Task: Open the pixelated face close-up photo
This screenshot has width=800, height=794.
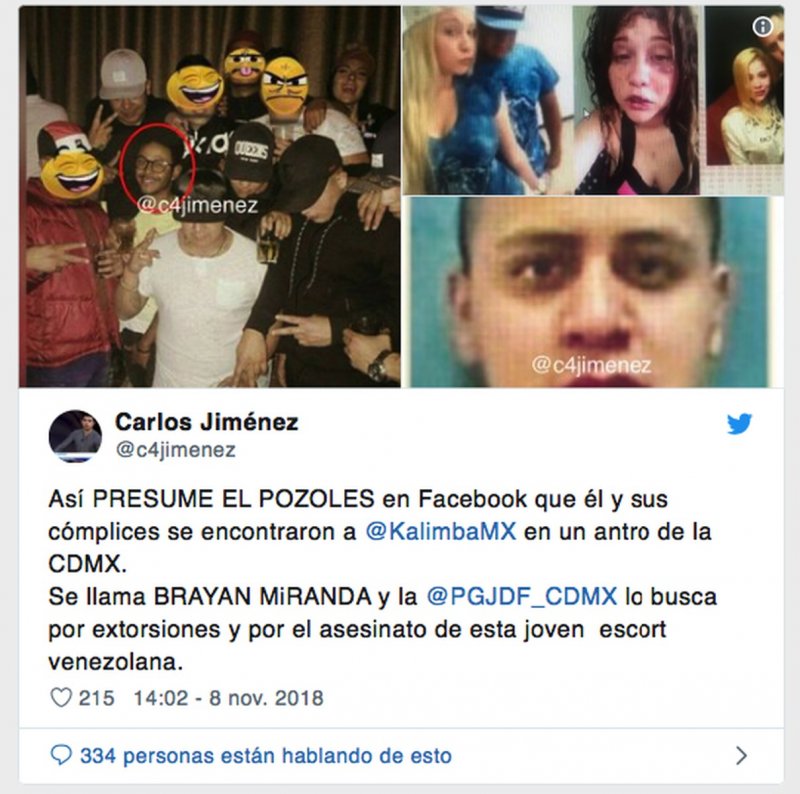Action: tap(593, 292)
